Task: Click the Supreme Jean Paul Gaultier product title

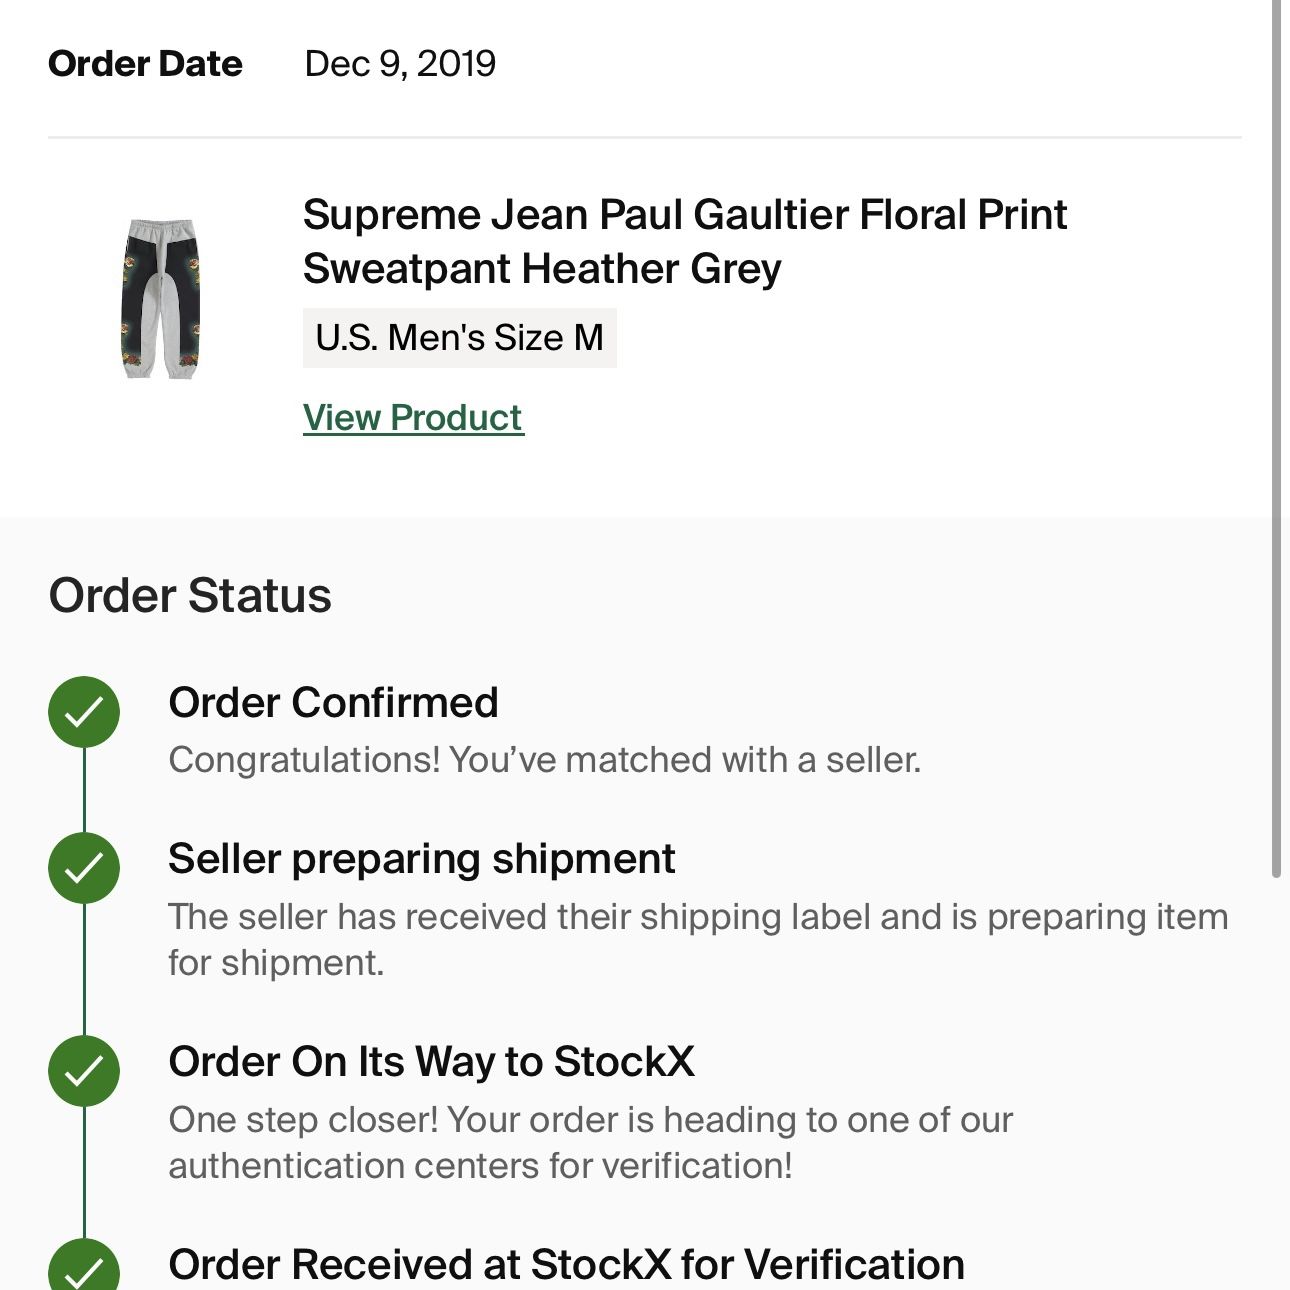Action: (686, 240)
